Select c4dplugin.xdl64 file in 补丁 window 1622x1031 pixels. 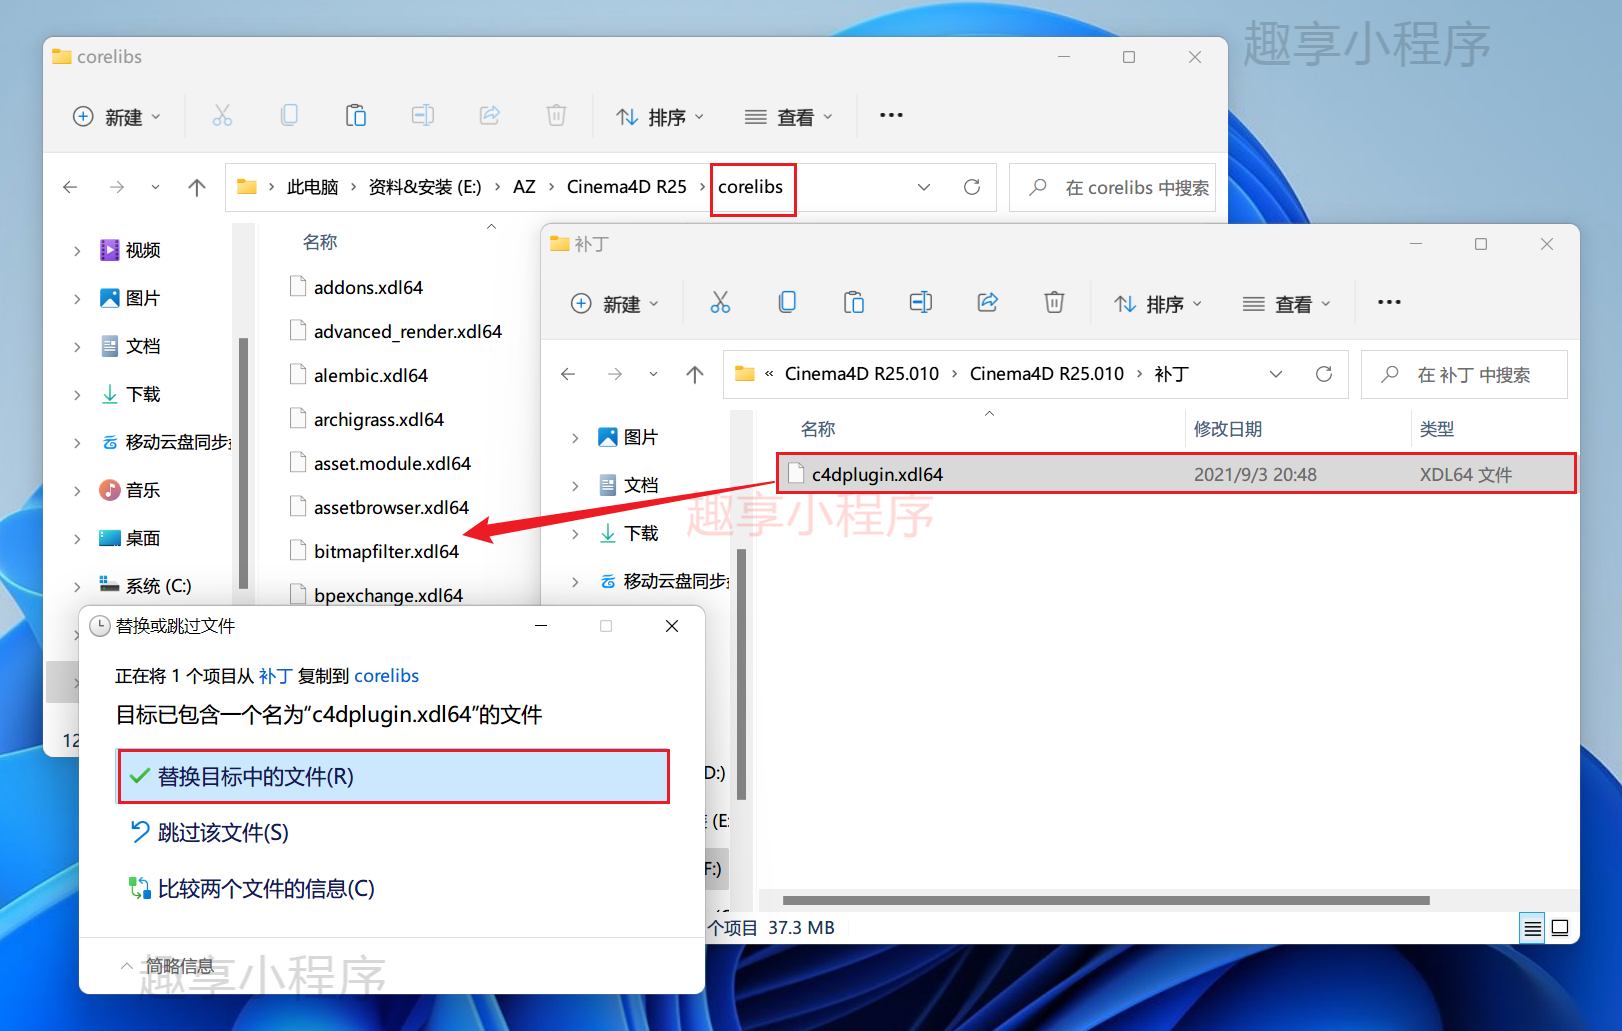coord(1176,474)
